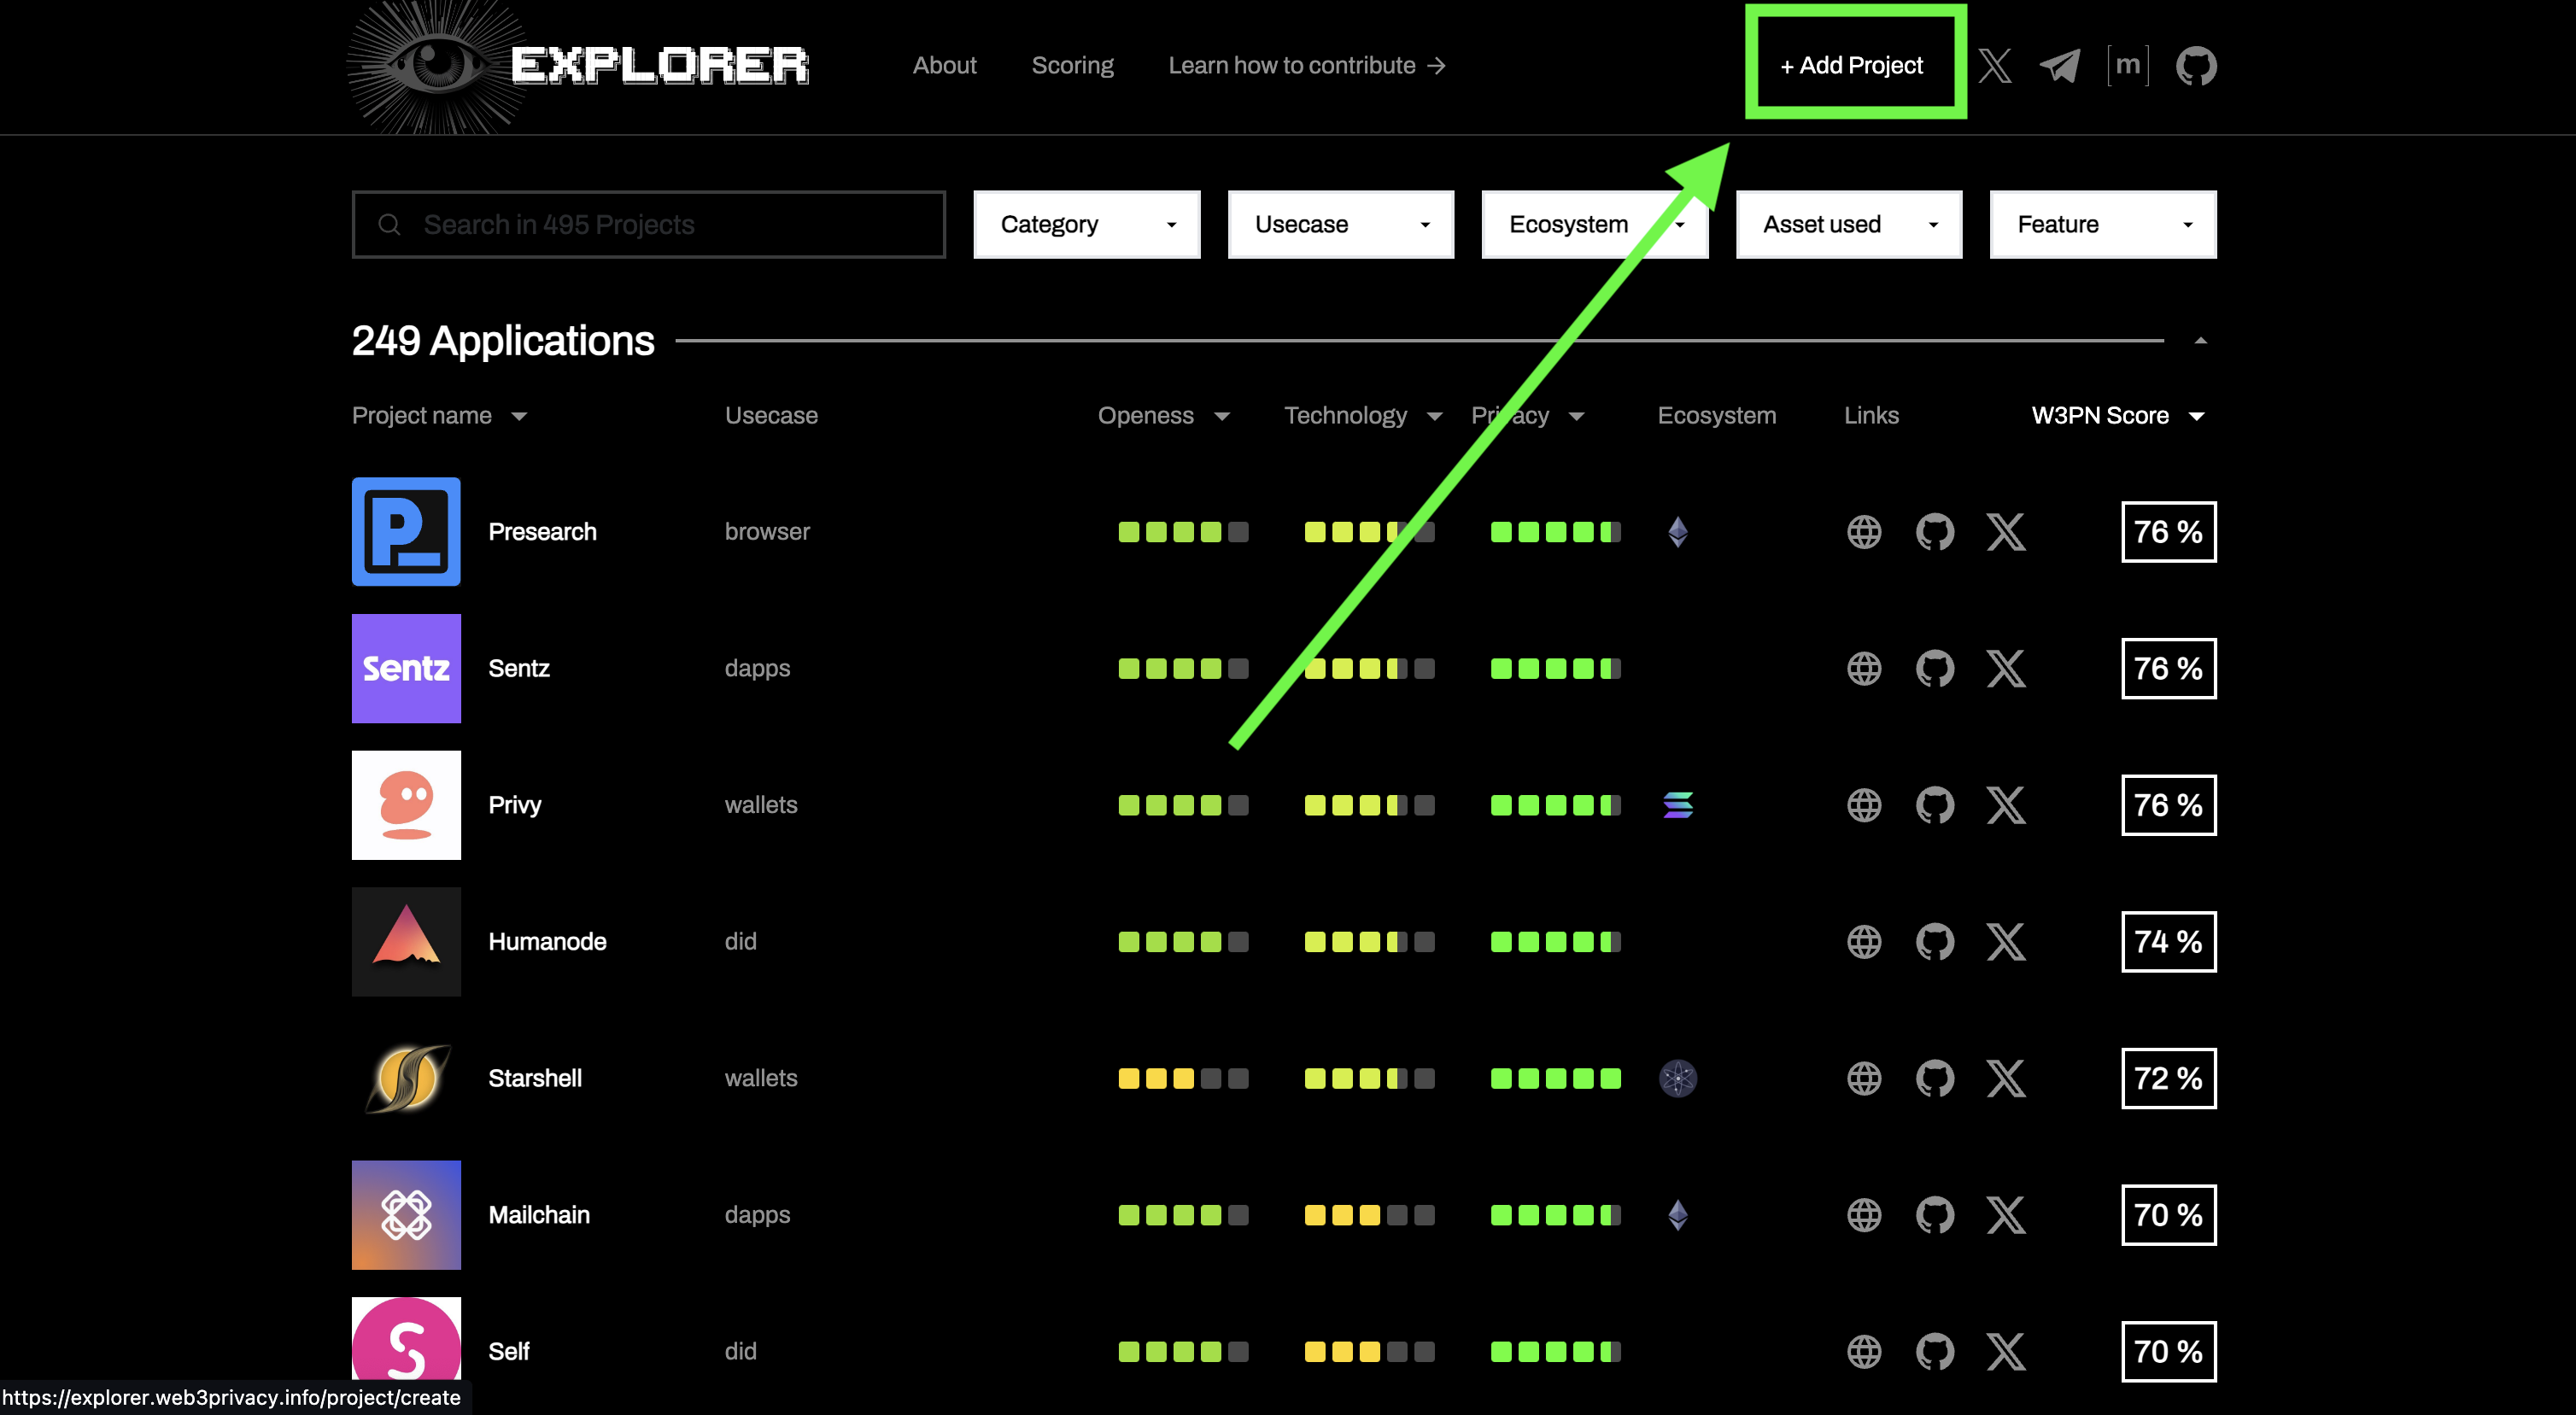
Task: Open the Matrix [m] icon in header
Action: click(x=2128, y=66)
